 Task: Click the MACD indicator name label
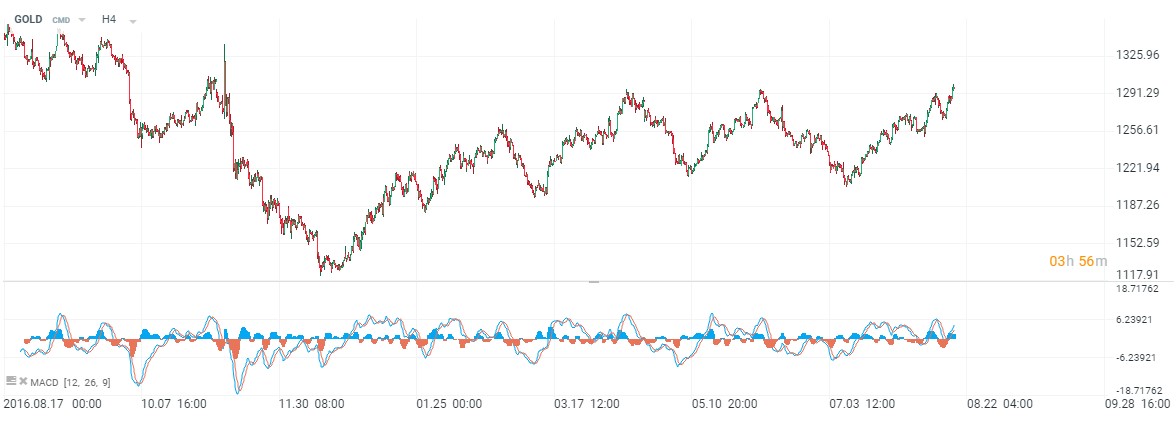pyautogui.click(x=44, y=382)
